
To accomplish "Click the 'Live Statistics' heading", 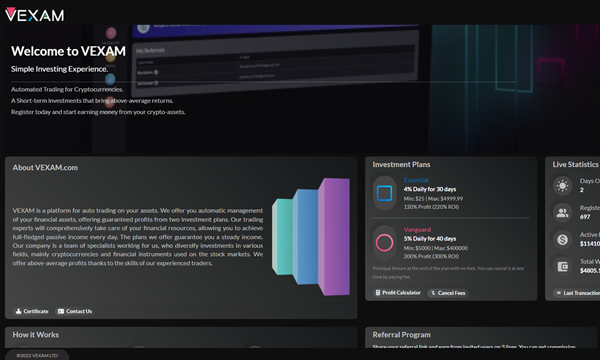I will click(576, 165).
